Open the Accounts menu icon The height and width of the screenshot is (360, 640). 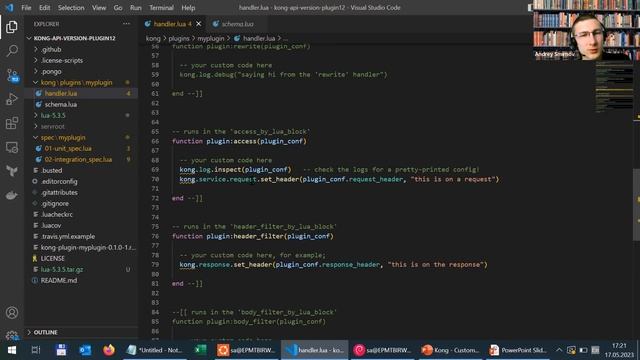(x=12, y=313)
